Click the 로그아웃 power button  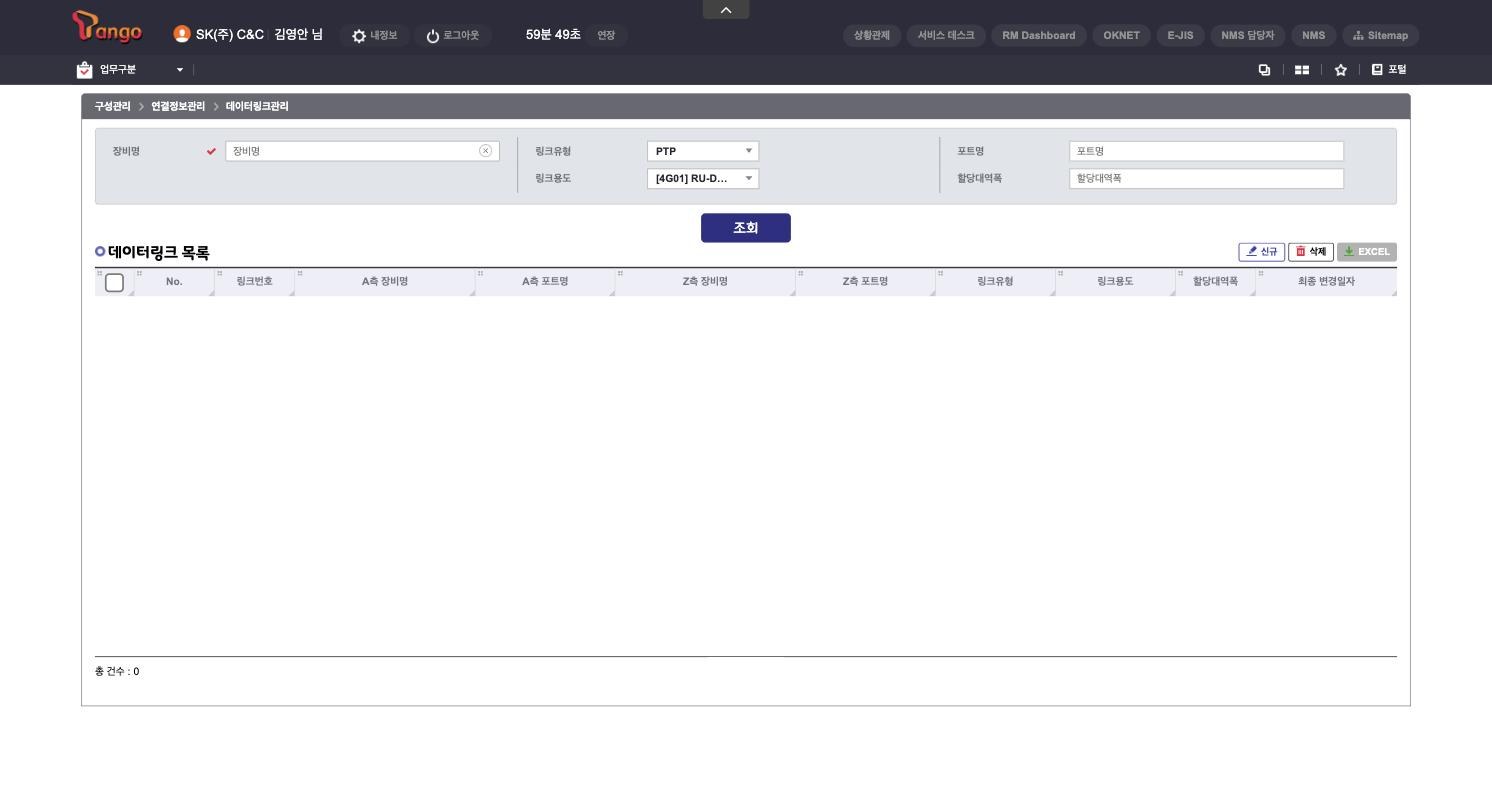[453, 35]
